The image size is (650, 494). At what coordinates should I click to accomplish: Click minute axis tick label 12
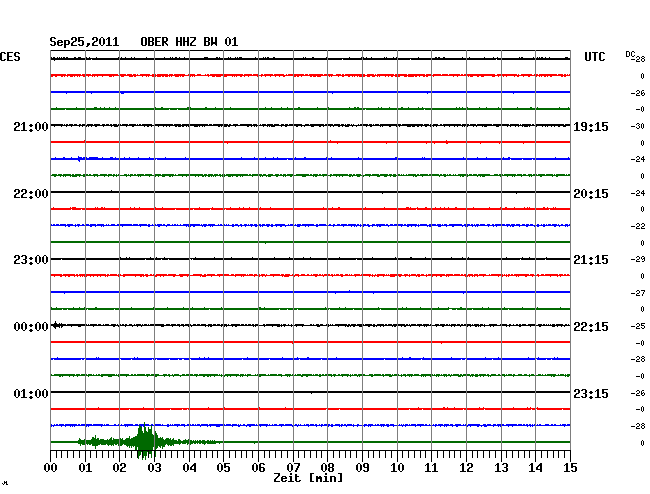pos(466,468)
